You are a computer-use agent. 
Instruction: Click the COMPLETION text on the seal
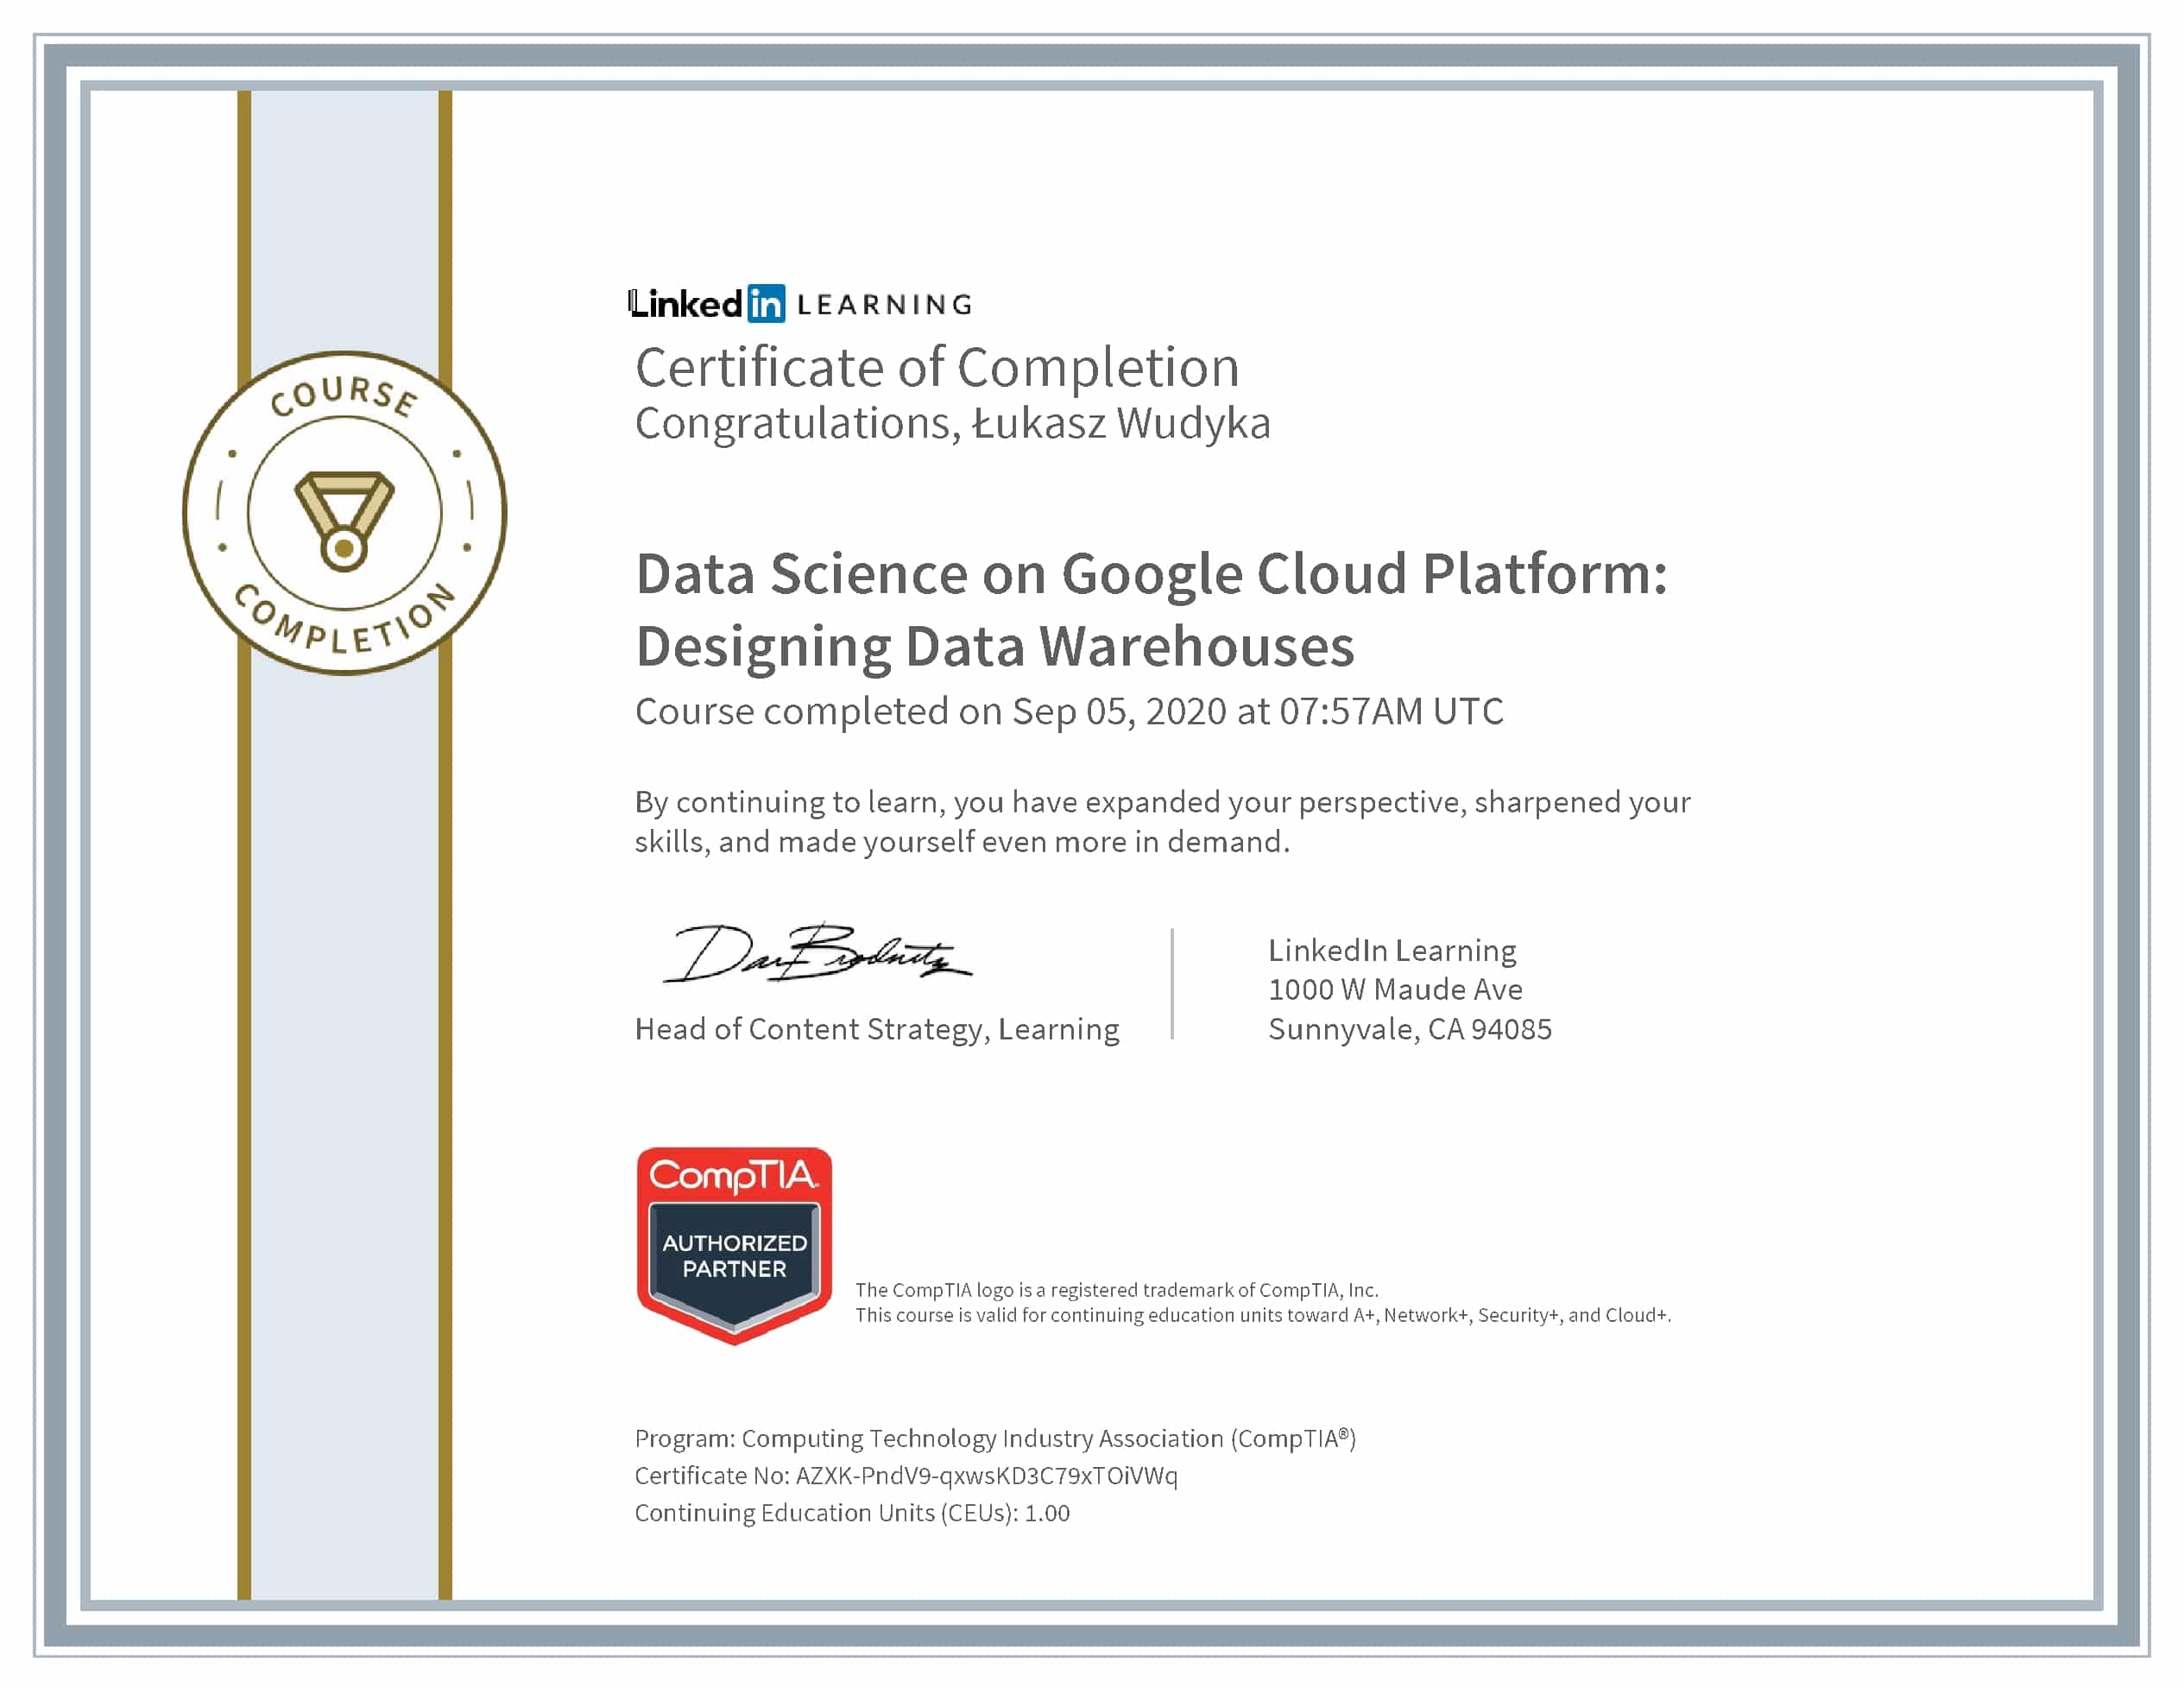344,622
